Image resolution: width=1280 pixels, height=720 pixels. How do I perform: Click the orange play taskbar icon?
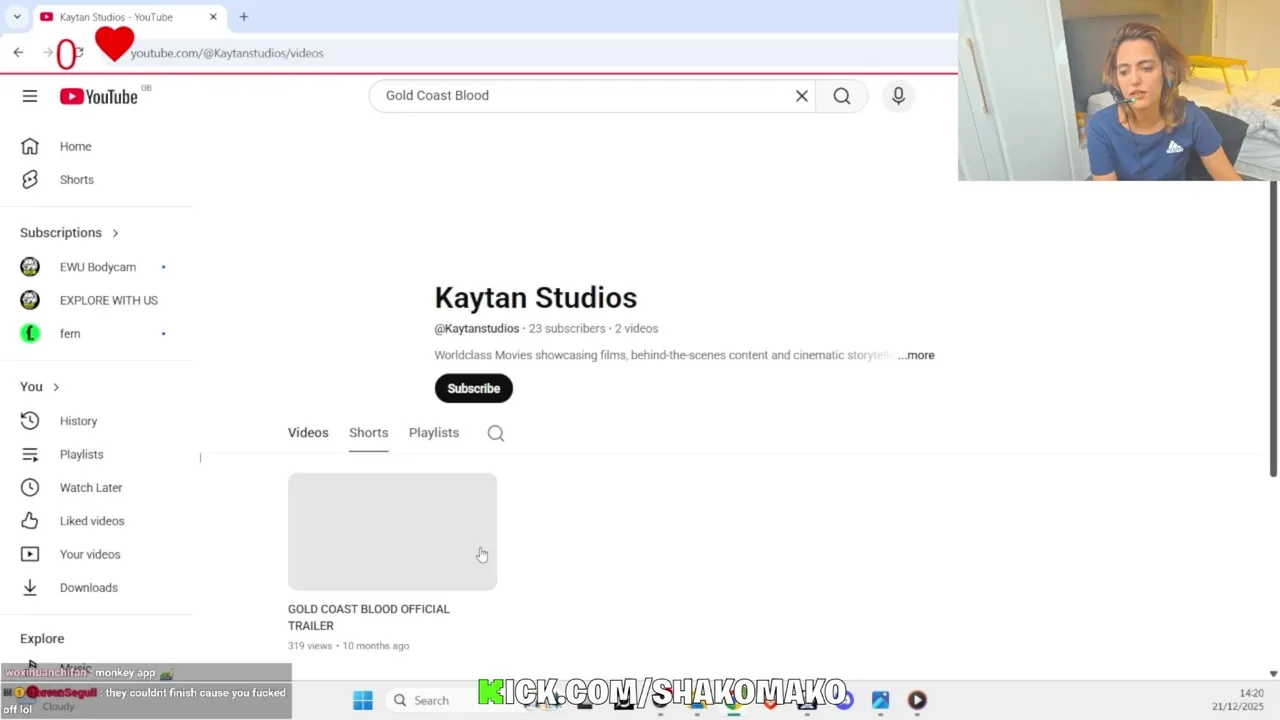917,700
